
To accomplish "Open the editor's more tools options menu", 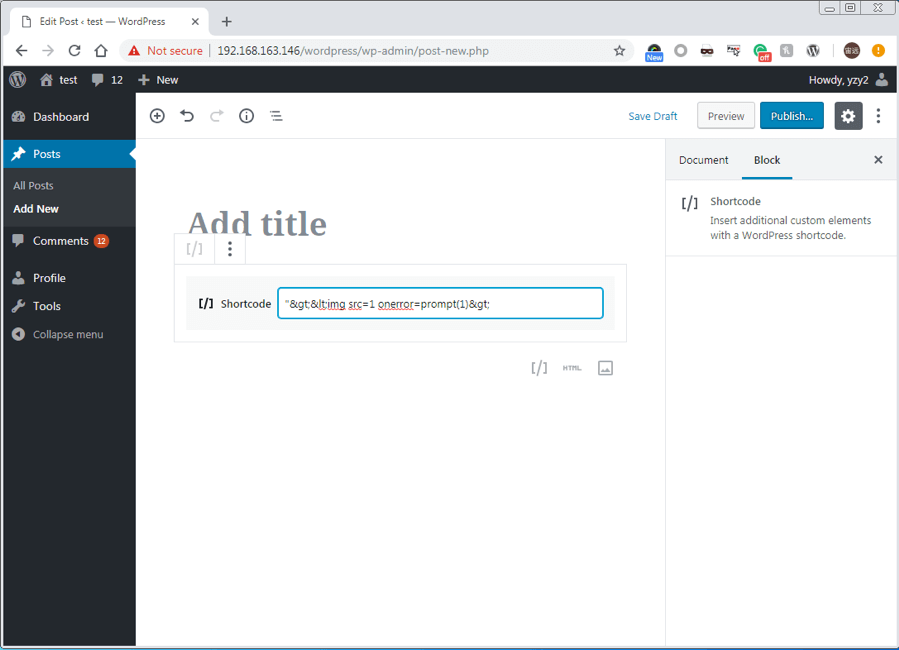I will pos(878,116).
